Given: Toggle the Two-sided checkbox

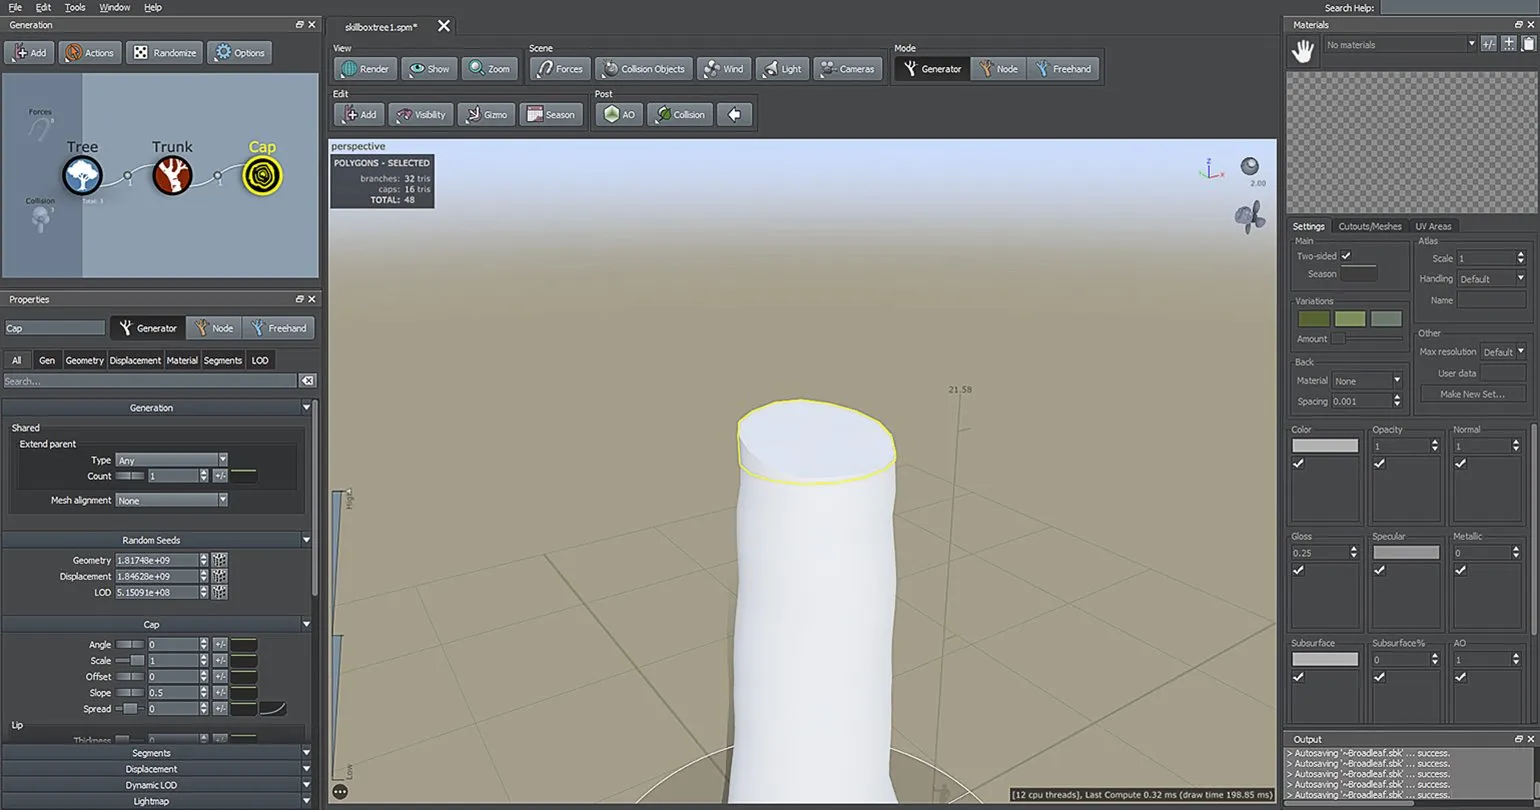Looking at the screenshot, I should [1346, 256].
